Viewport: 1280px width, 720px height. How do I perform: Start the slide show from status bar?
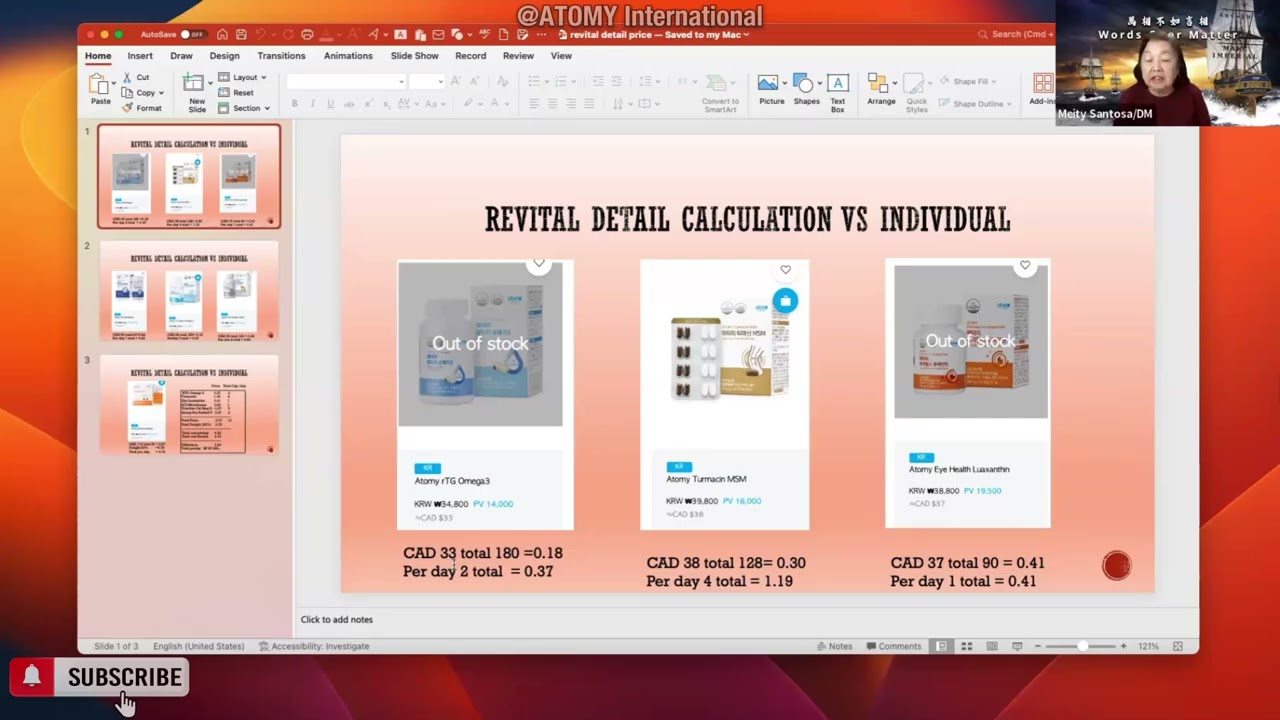[1017, 646]
